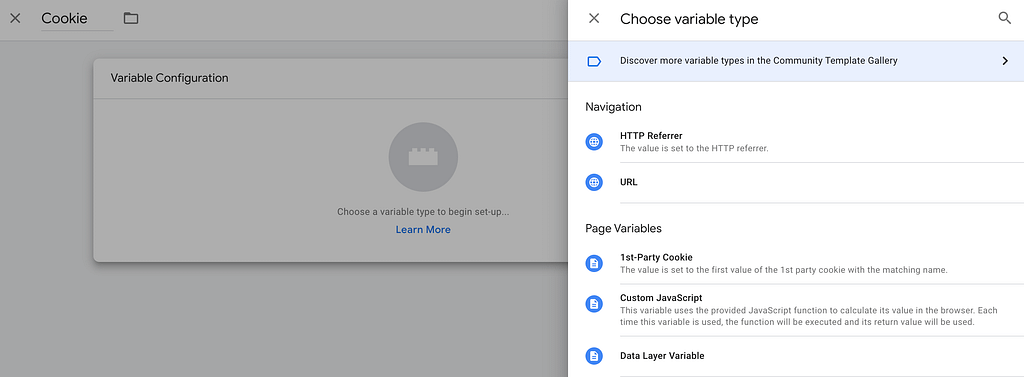
Task: Select HTTP Referrer variable type
Action: click(796, 142)
